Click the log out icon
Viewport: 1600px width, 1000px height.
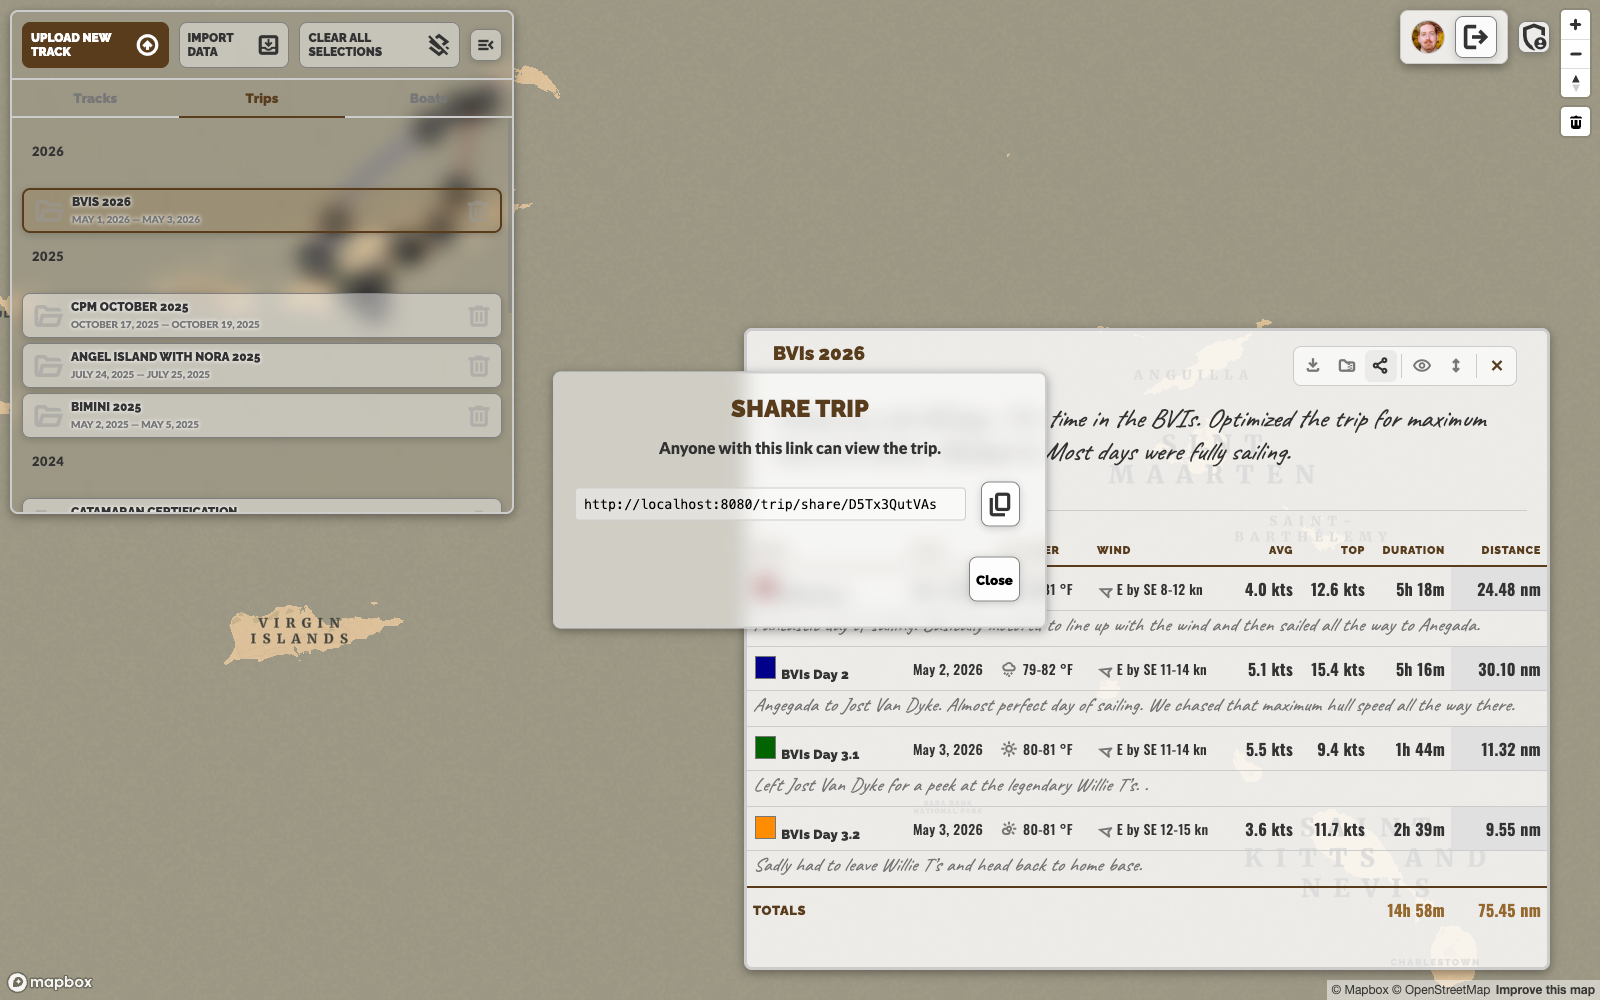coord(1475,38)
